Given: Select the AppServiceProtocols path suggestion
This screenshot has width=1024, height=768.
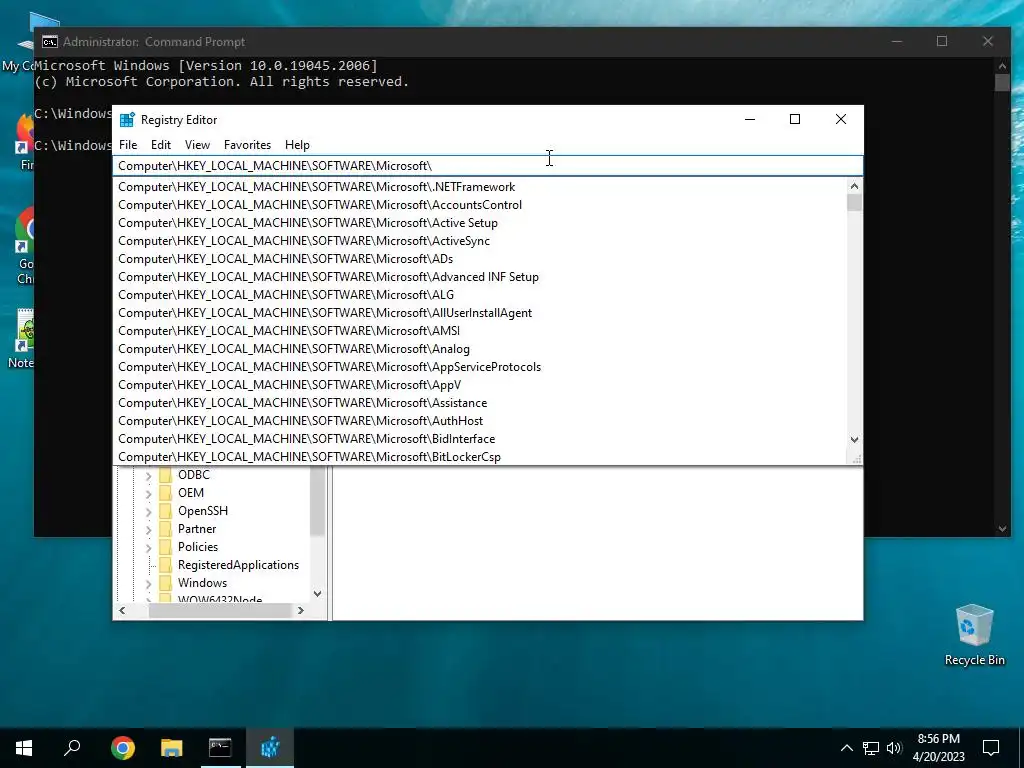Looking at the screenshot, I should 480,367.
